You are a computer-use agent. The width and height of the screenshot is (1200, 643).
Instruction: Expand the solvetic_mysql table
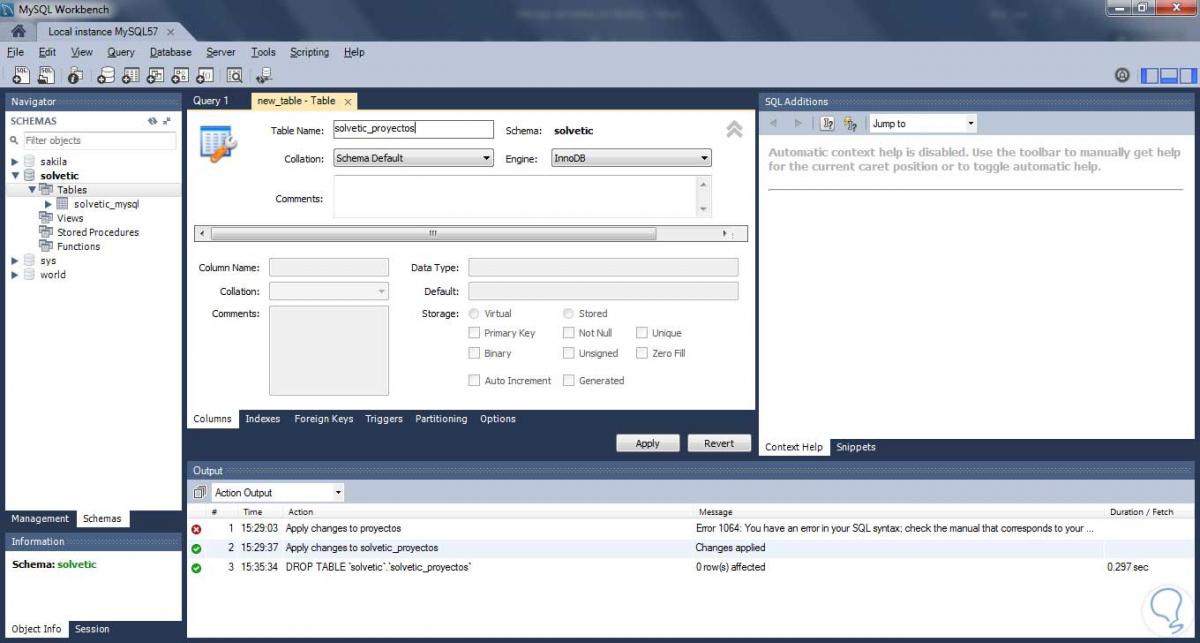[x=48, y=204]
